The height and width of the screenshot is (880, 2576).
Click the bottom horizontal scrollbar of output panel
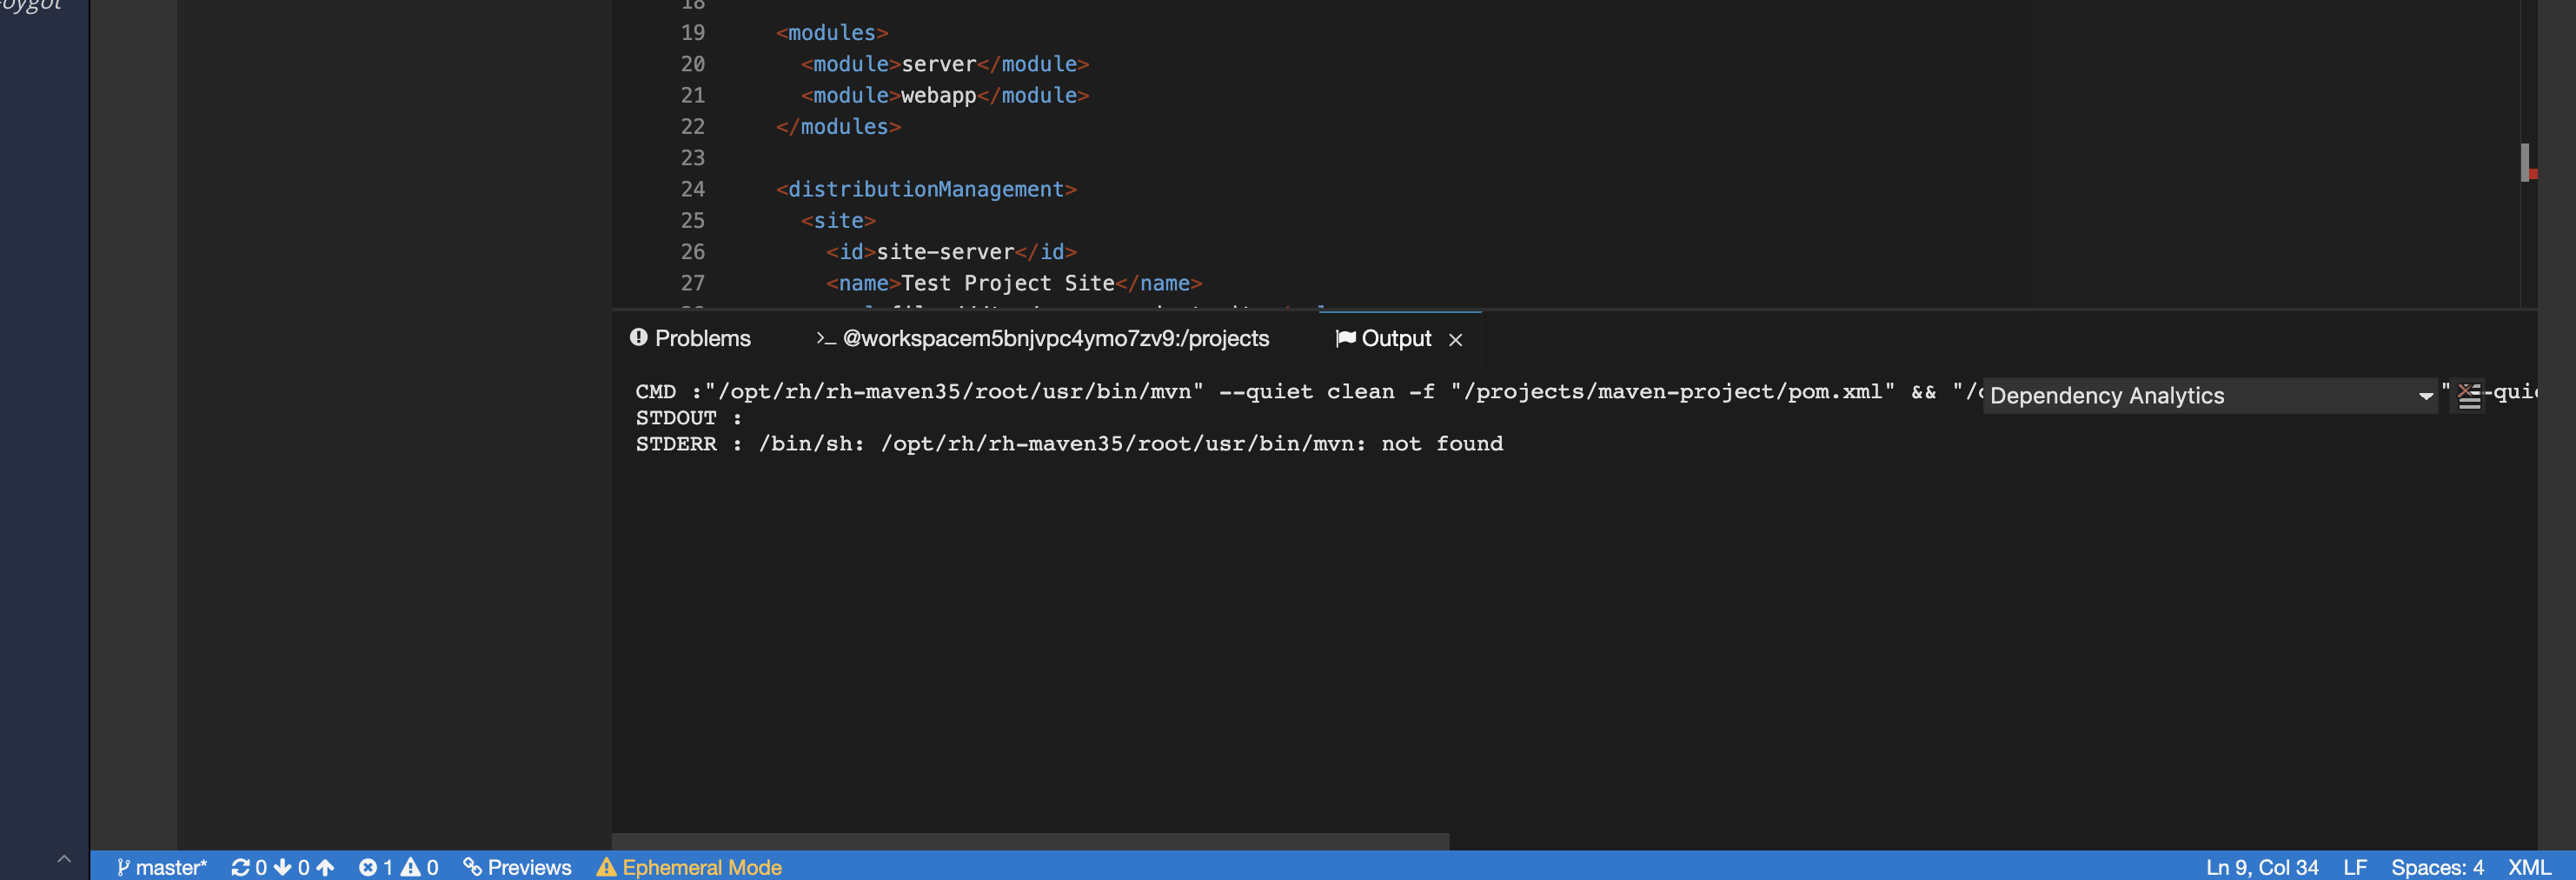(x=1030, y=841)
